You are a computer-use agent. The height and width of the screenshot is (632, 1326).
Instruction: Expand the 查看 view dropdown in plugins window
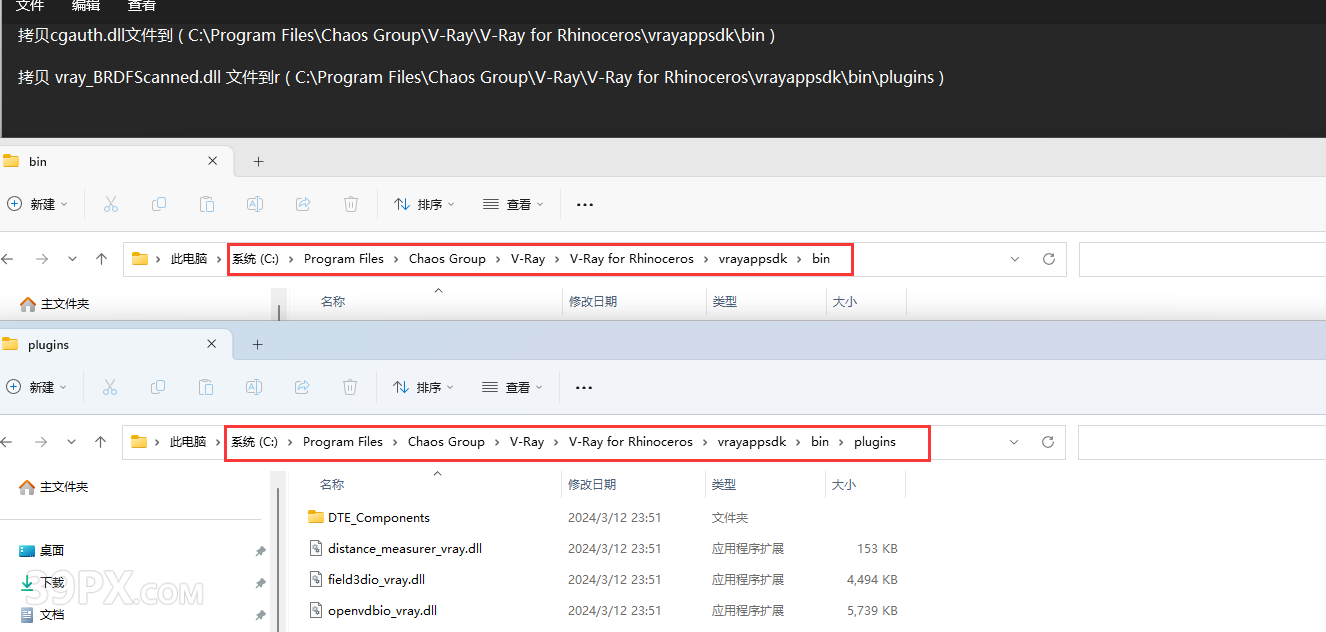click(x=512, y=387)
